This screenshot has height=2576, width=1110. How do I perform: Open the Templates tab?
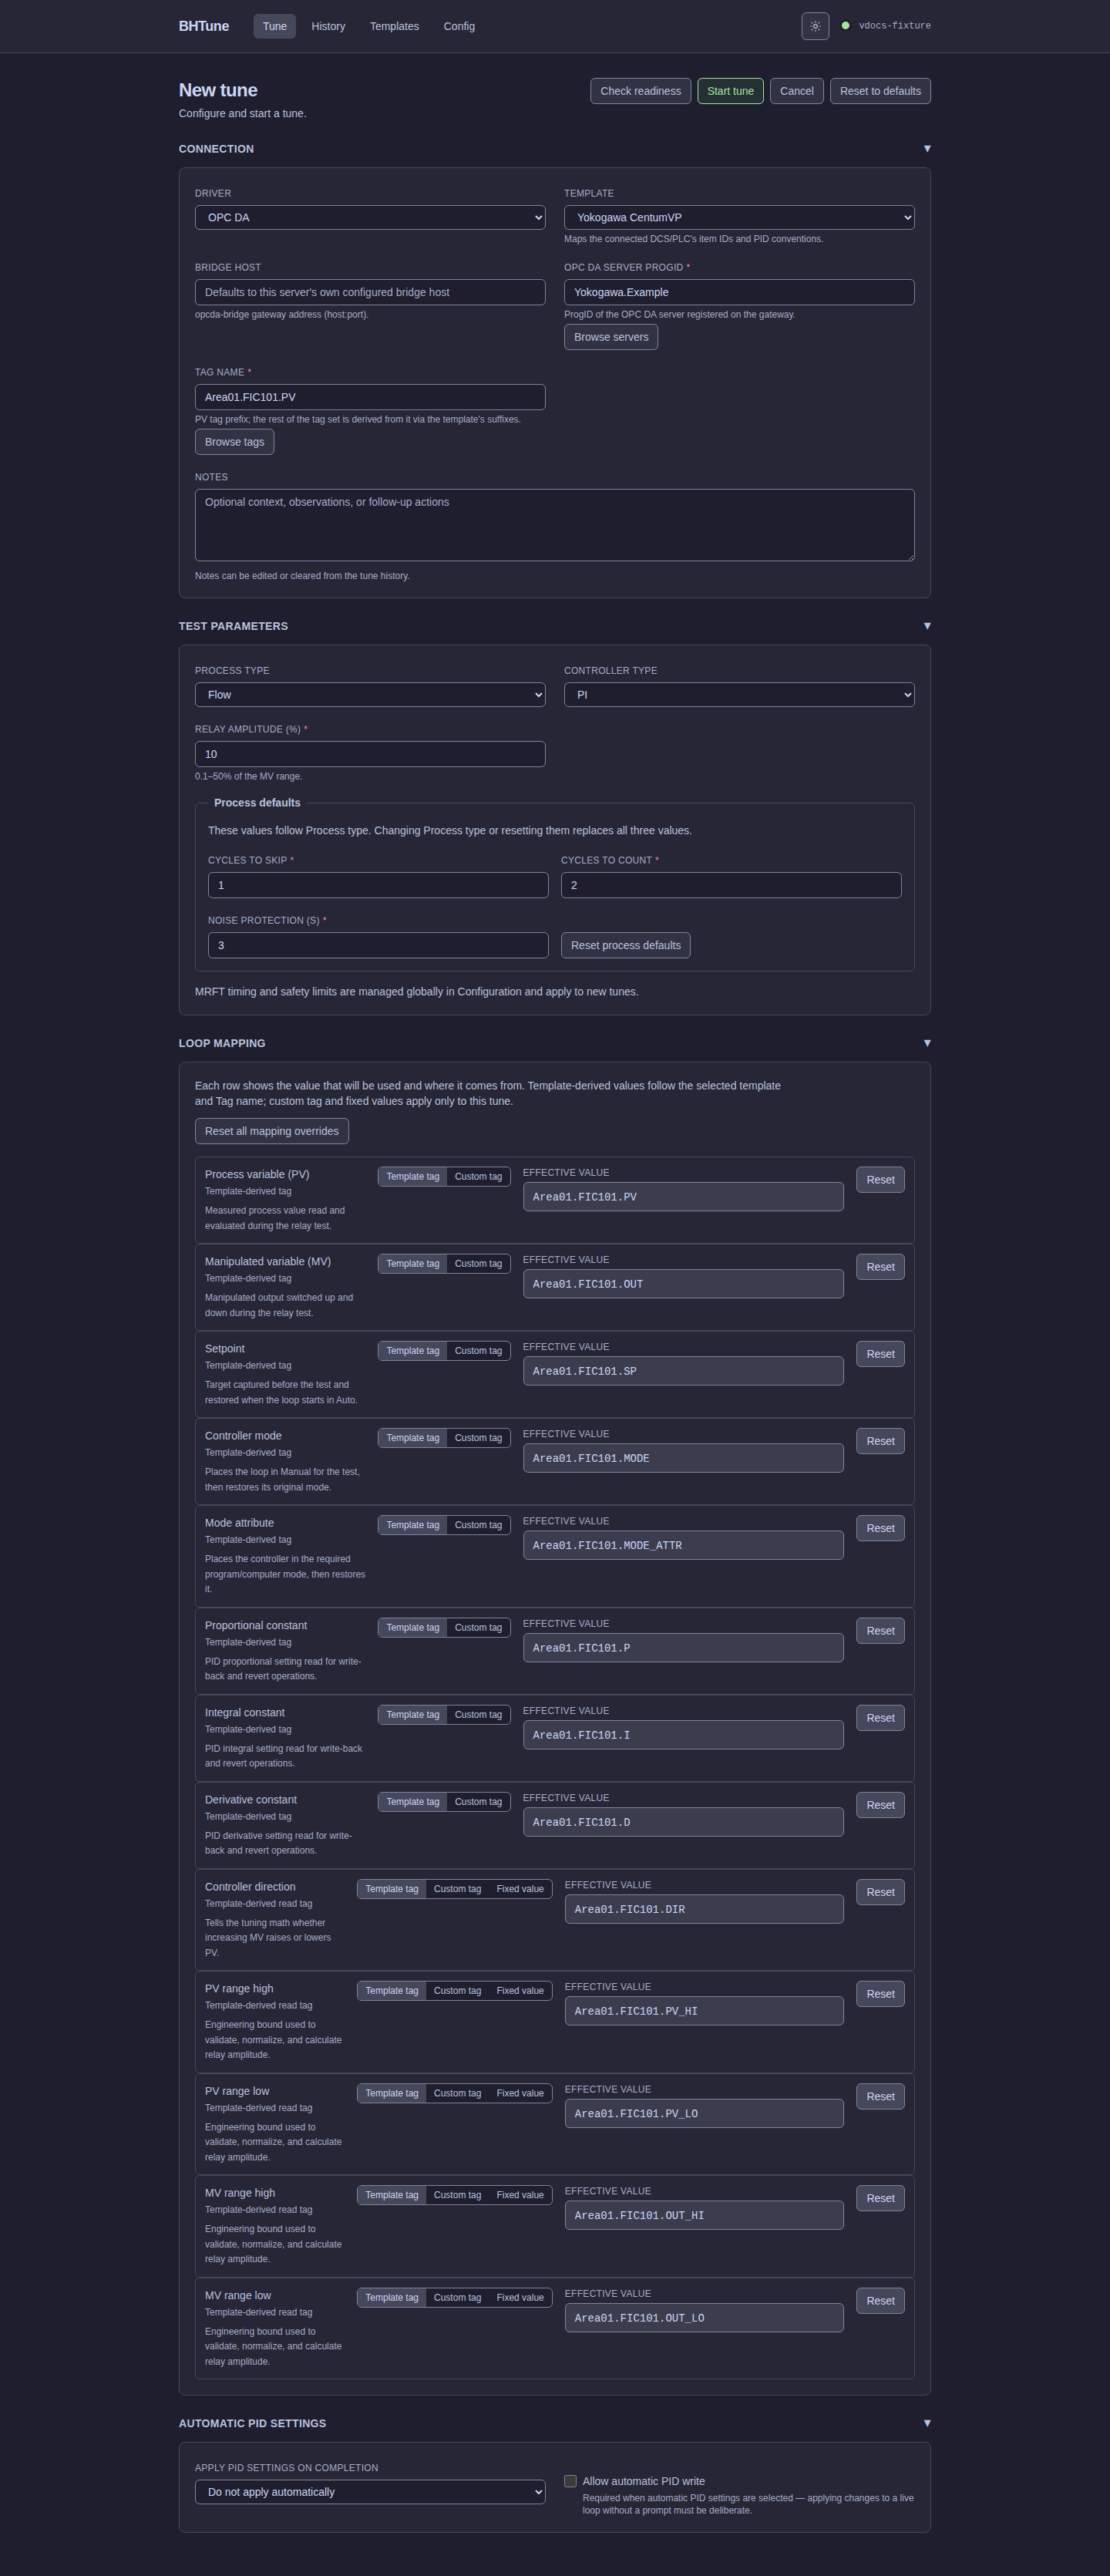point(394,26)
